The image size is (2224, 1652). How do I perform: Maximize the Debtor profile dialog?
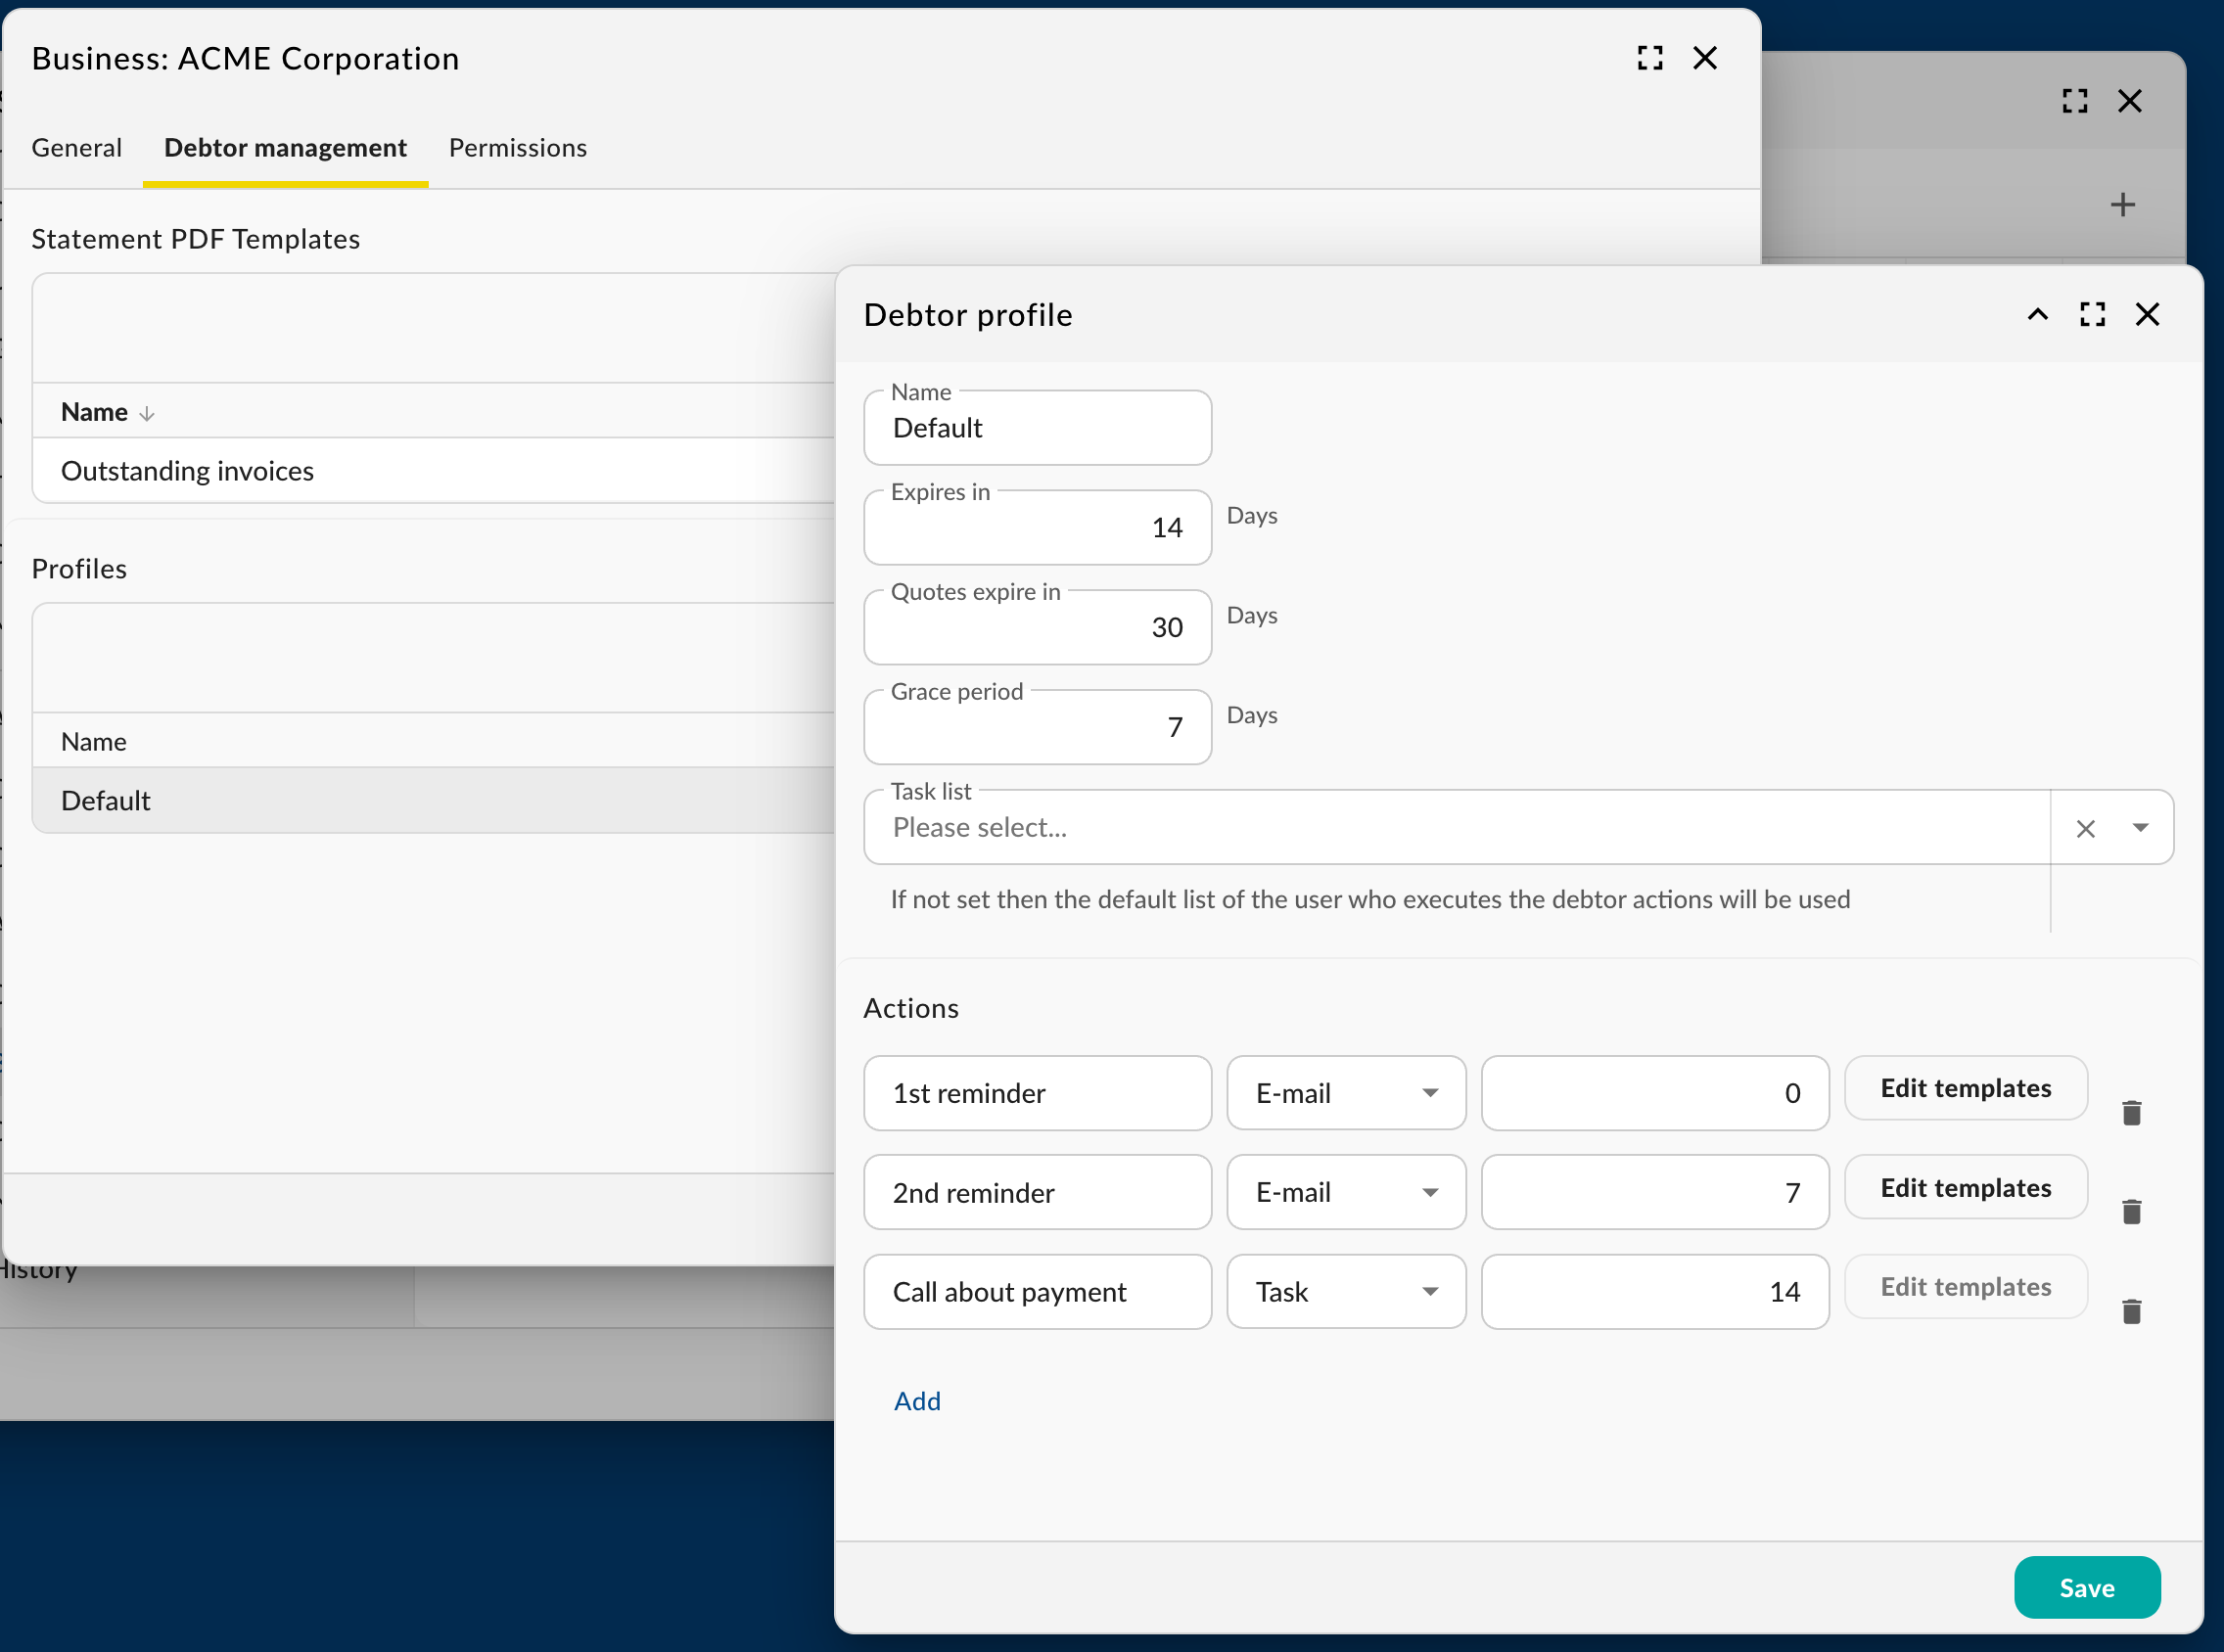pos(2092,315)
